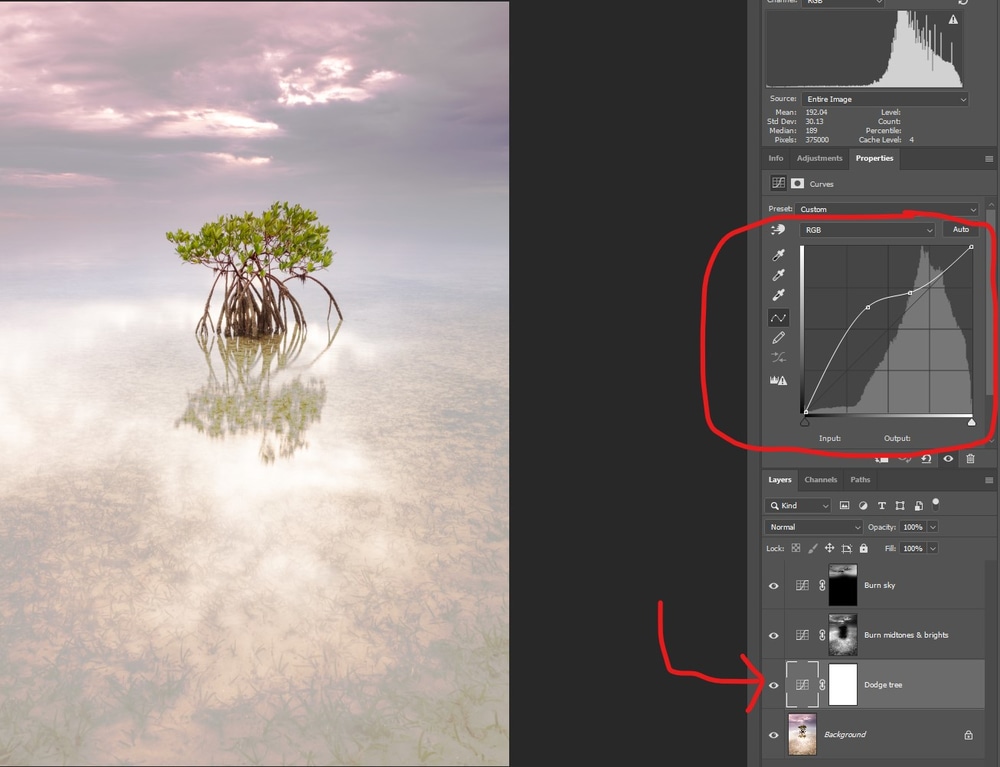1000x767 pixels.
Task: Filter layers by type layers
Action: pyautogui.click(x=881, y=506)
